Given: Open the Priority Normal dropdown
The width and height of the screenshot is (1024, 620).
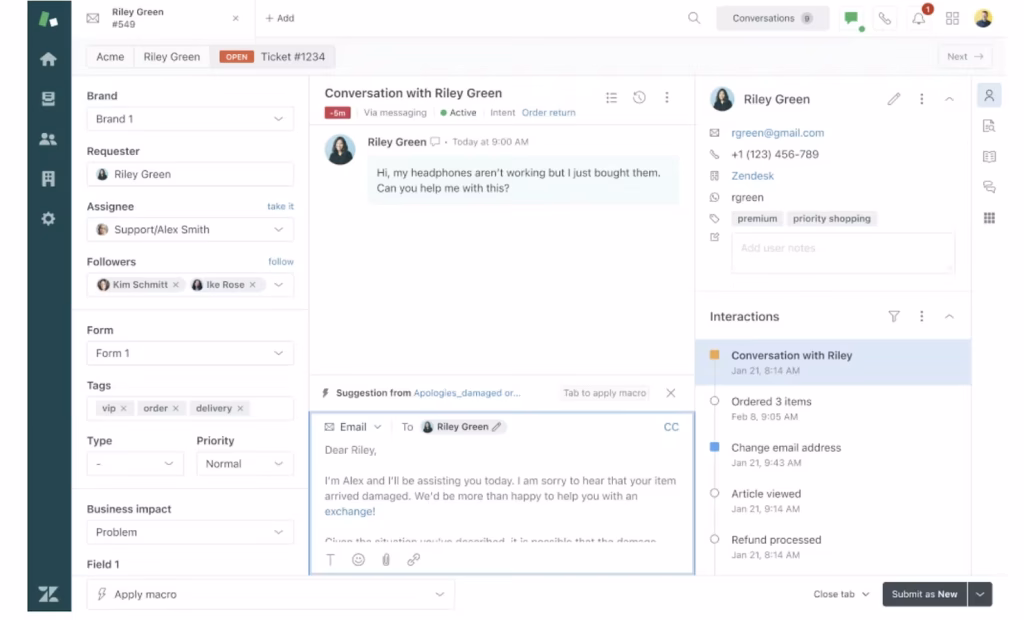Looking at the screenshot, I should tap(244, 464).
